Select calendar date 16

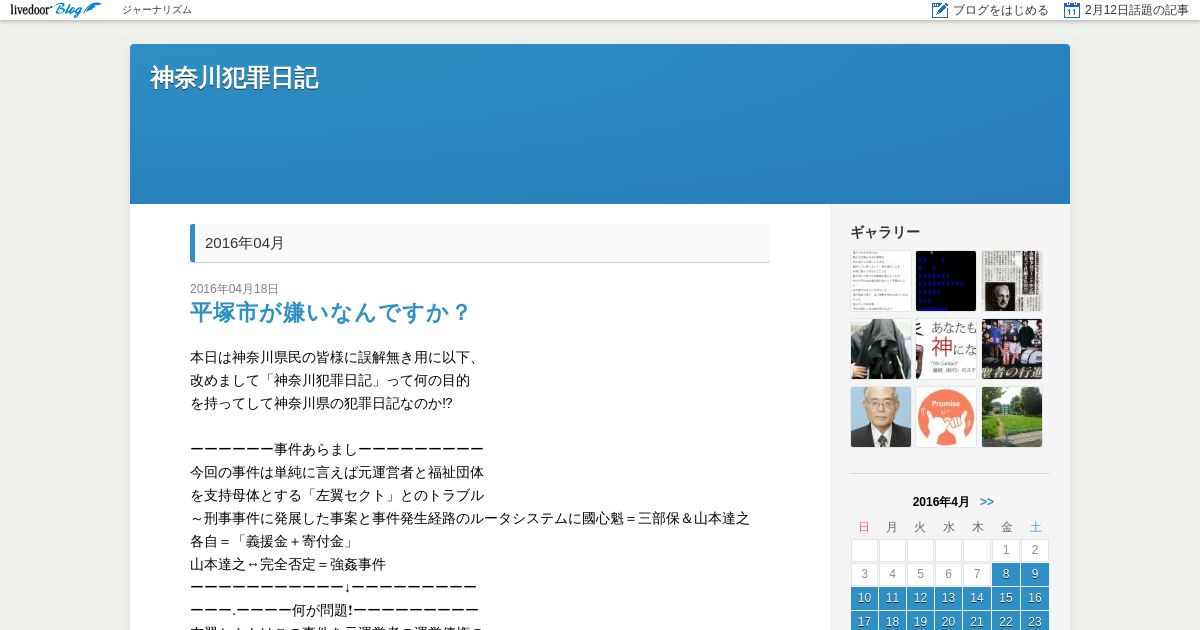click(1035, 598)
